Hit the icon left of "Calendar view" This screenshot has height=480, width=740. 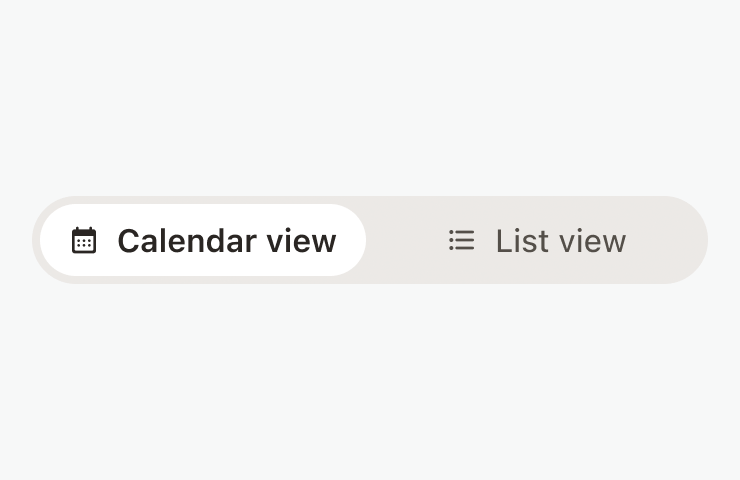click(84, 241)
